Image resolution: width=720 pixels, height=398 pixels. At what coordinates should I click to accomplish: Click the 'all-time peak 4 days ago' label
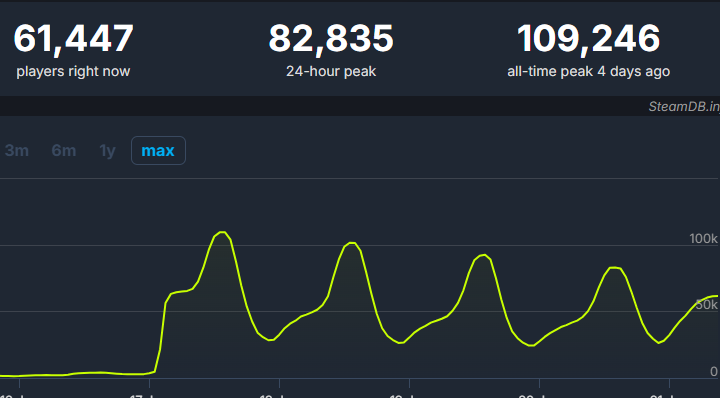pyautogui.click(x=589, y=71)
